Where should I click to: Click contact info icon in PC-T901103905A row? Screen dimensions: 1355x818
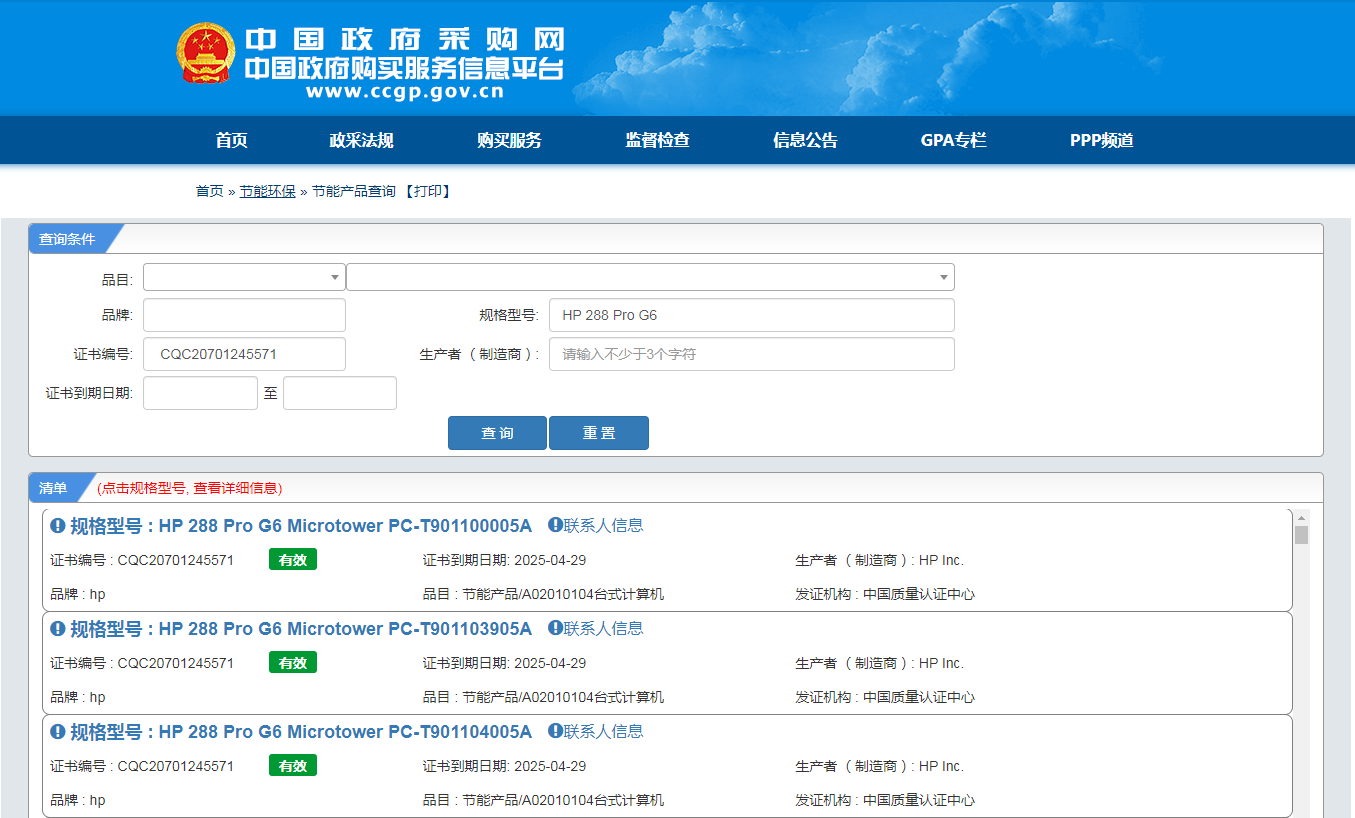(555, 628)
